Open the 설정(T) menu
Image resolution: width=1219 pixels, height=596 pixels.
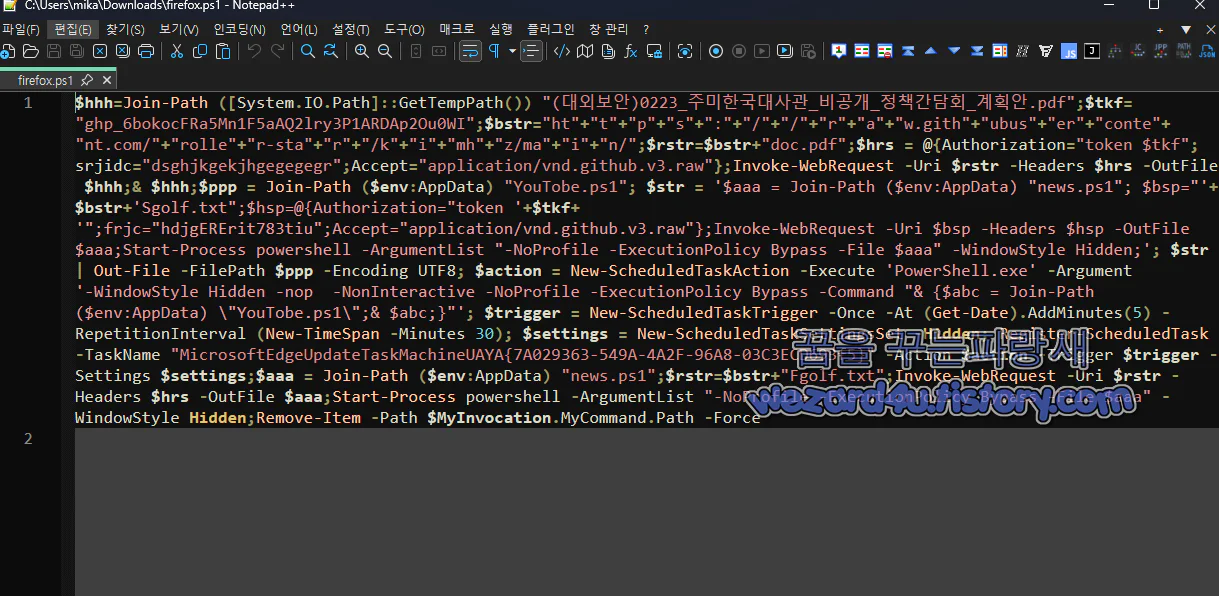[351, 29]
